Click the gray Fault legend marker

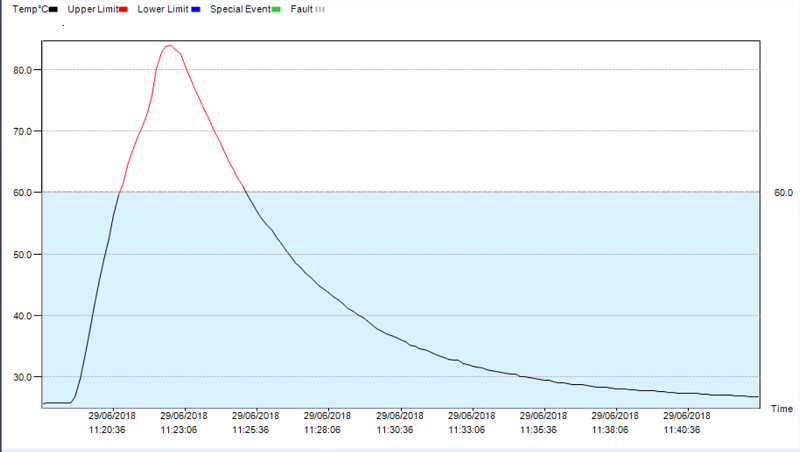[320, 8]
